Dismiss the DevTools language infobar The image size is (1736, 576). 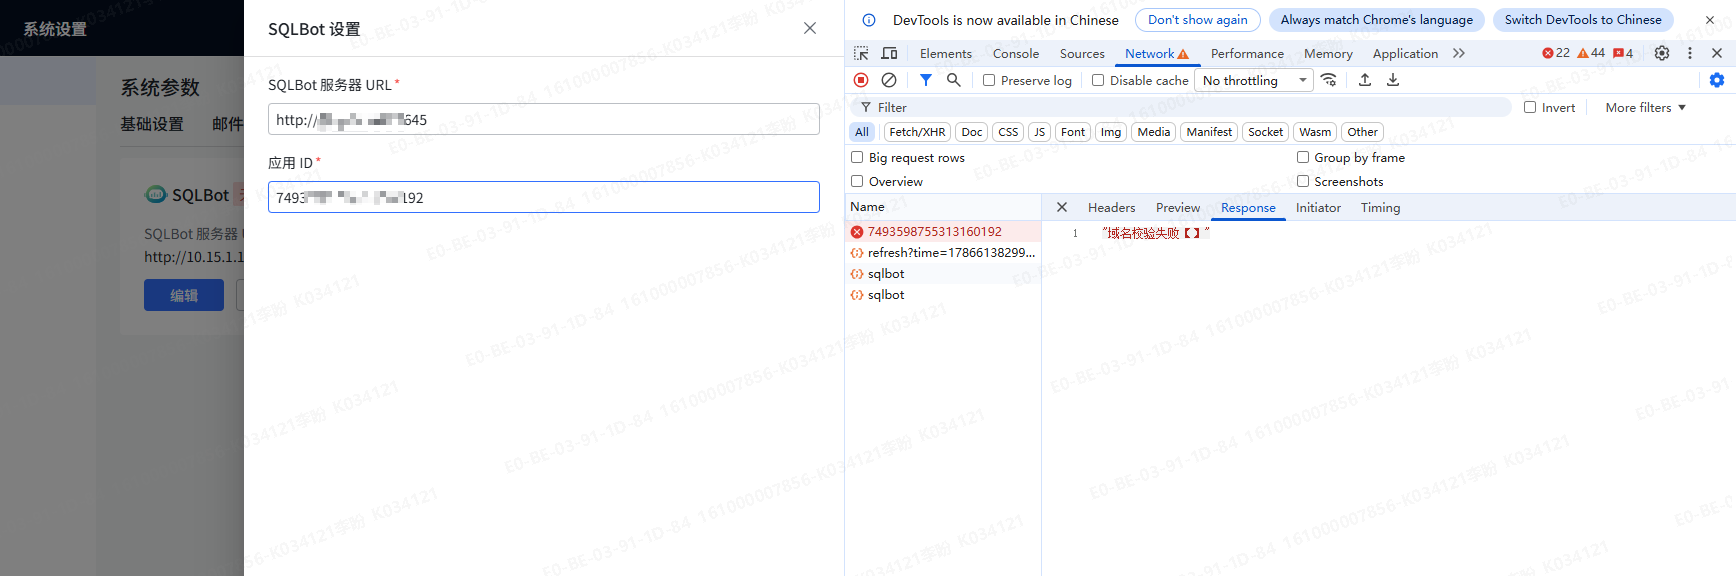pyautogui.click(x=1710, y=20)
